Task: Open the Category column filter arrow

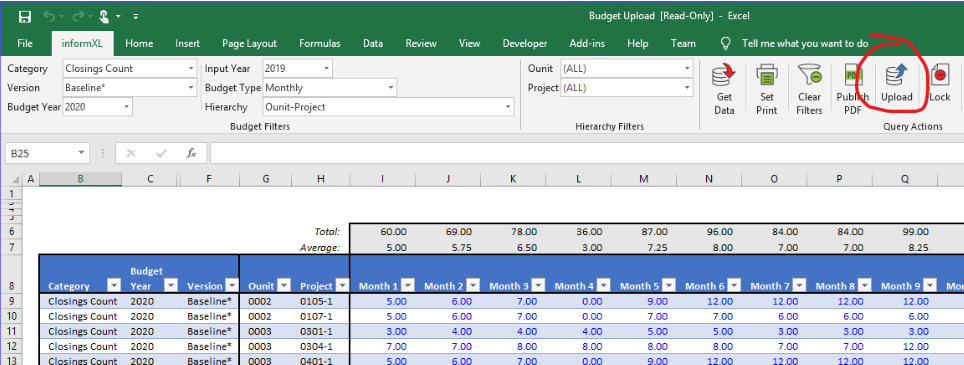Action: (113, 286)
